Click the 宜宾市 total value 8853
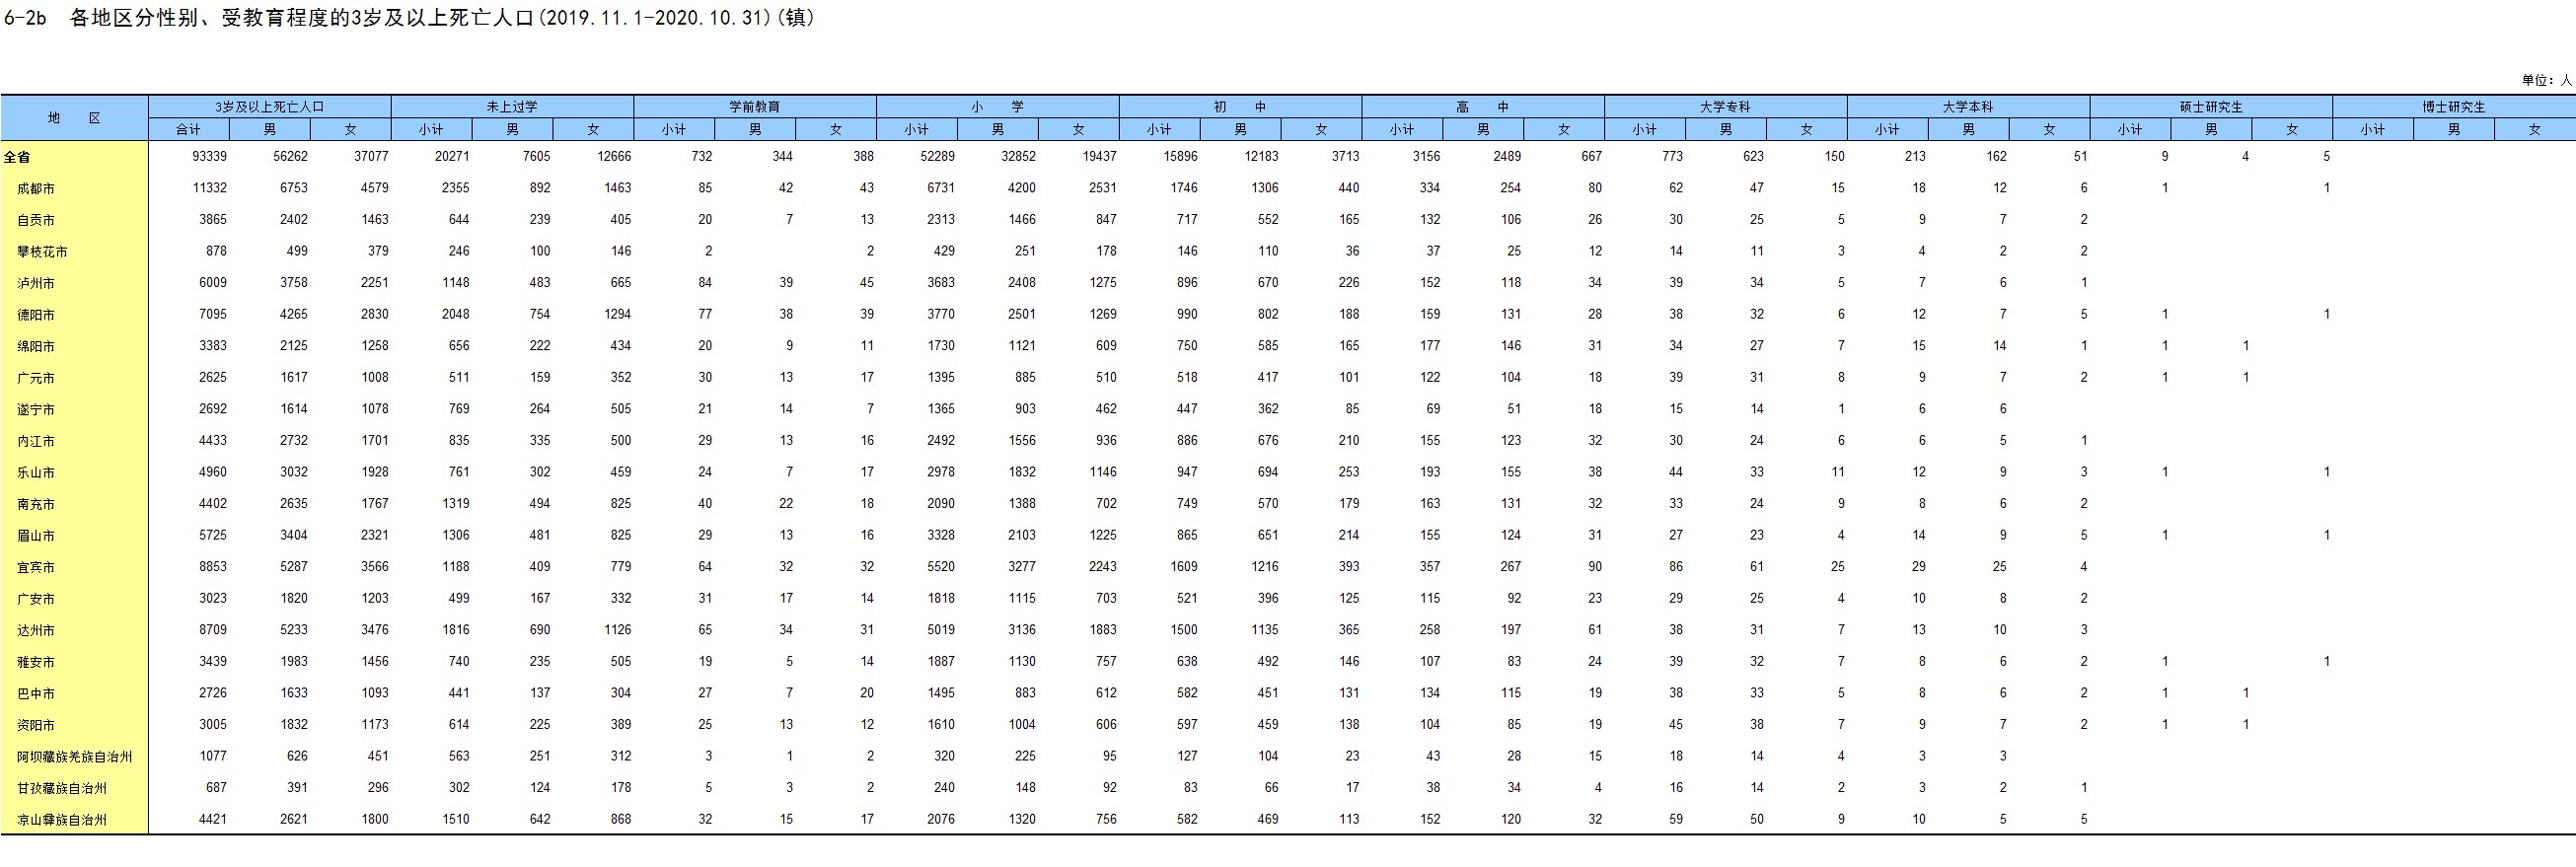The height and width of the screenshot is (867, 2576). click(x=213, y=566)
